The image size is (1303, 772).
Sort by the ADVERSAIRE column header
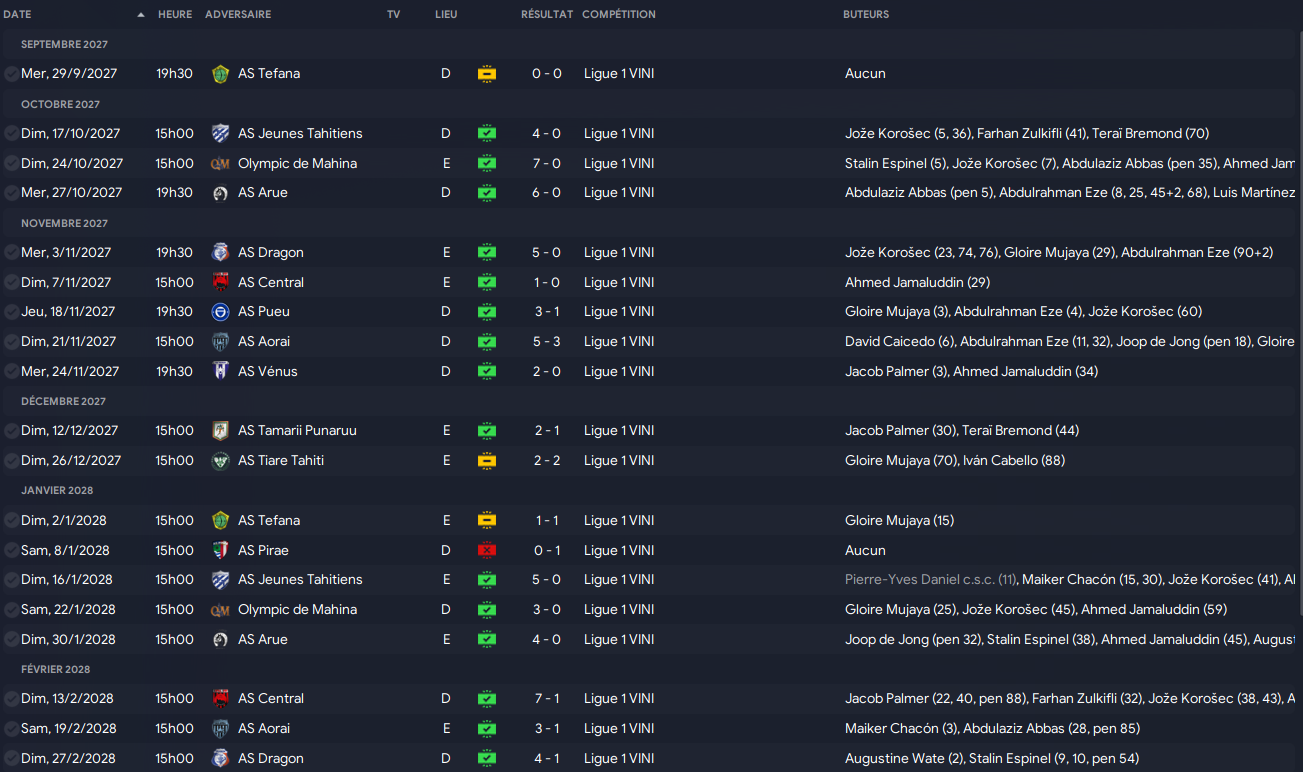238,15
